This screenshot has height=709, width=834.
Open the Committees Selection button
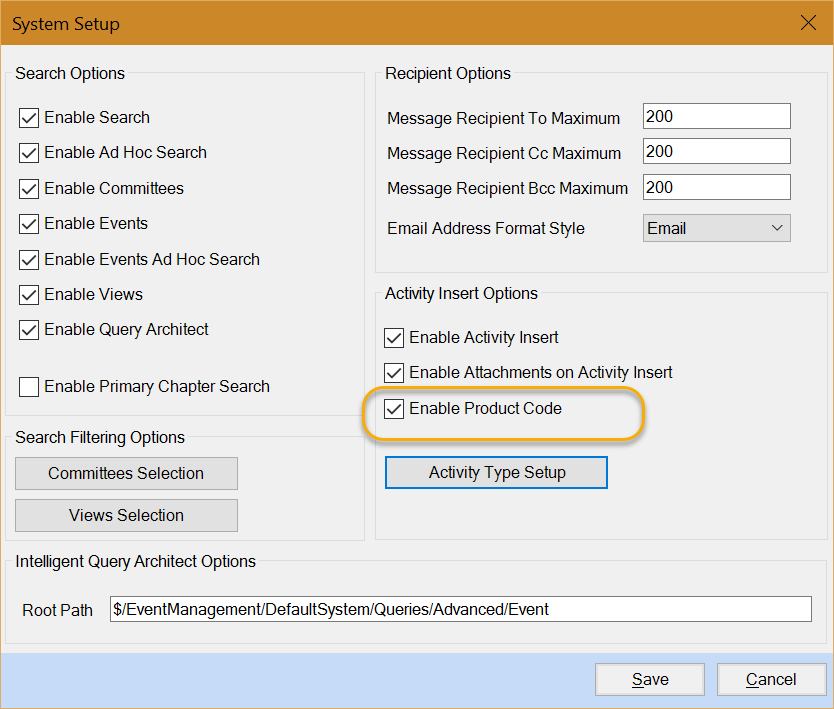126,474
